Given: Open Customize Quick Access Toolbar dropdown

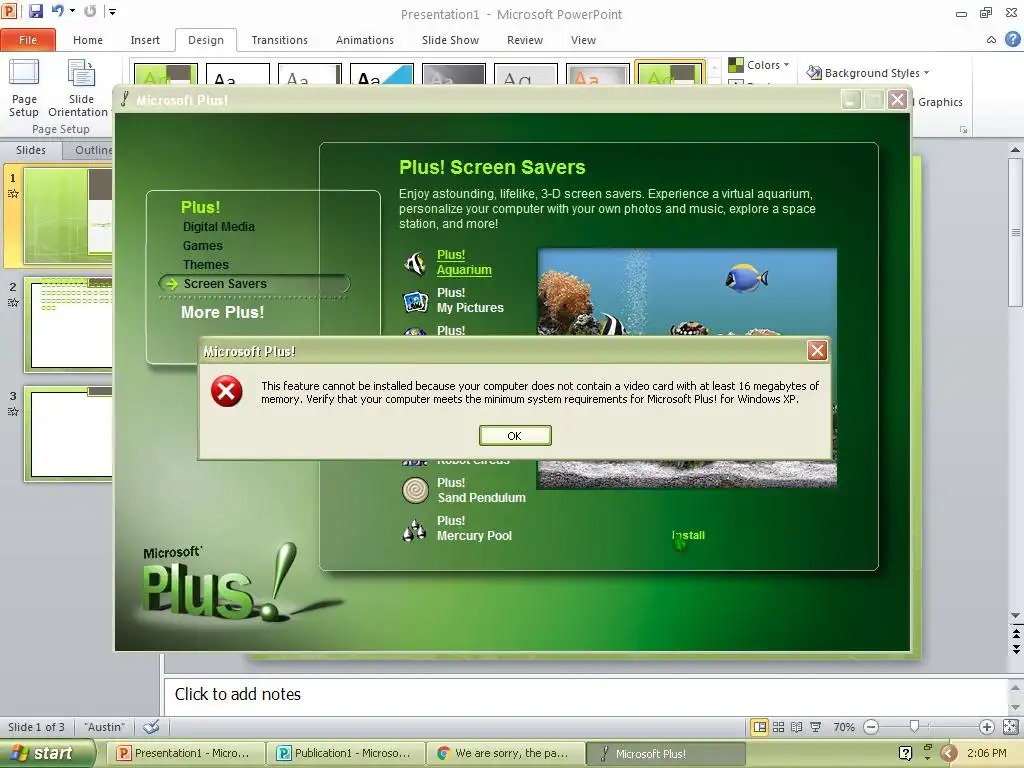Looking at the screenshot, I should click(x=112, y=11).
